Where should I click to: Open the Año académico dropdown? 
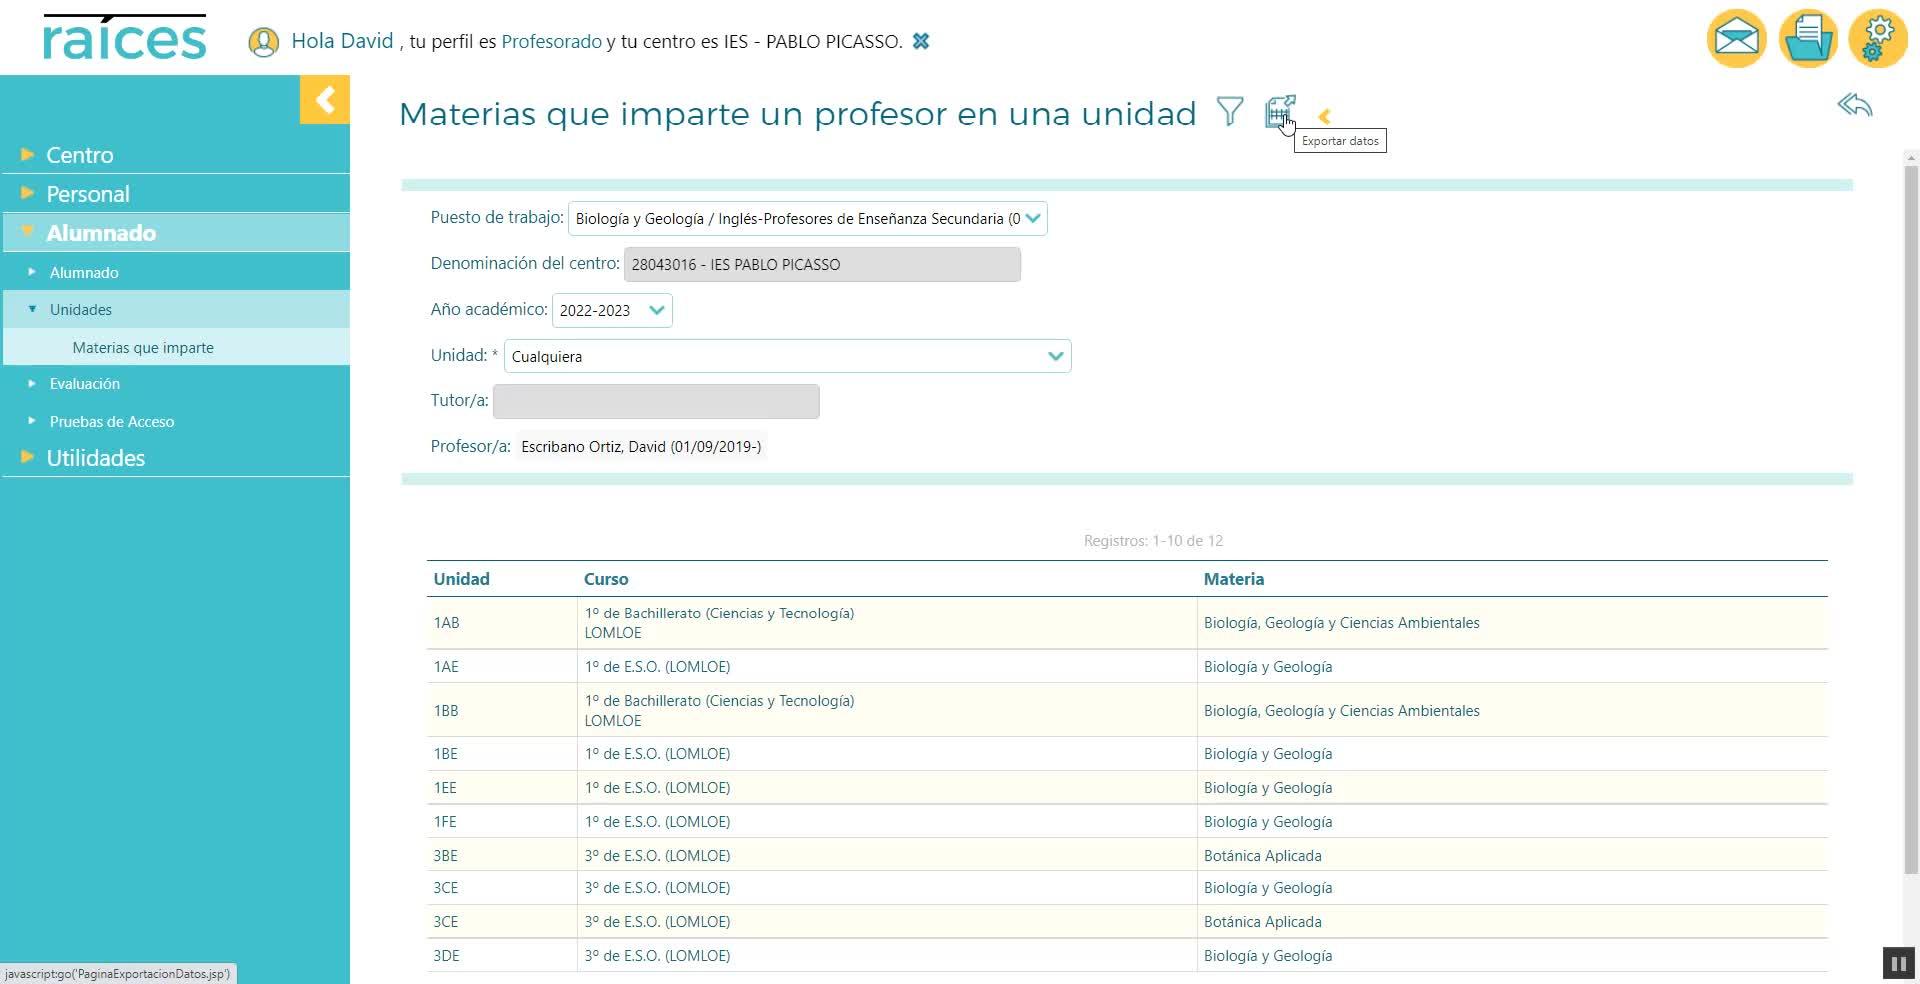(x=612, y=310)
